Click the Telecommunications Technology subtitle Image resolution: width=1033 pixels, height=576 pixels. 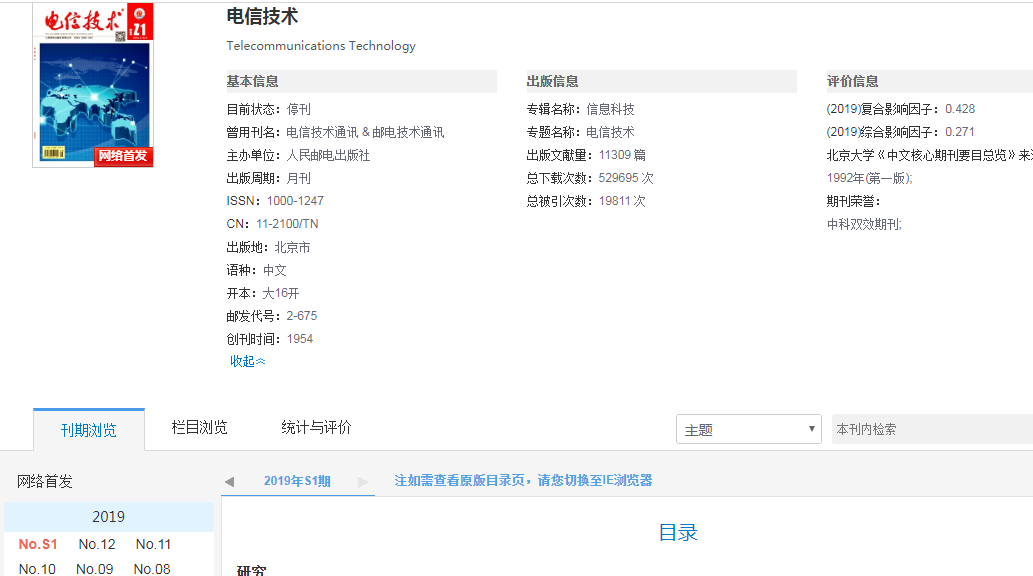[x=321, y=45]
